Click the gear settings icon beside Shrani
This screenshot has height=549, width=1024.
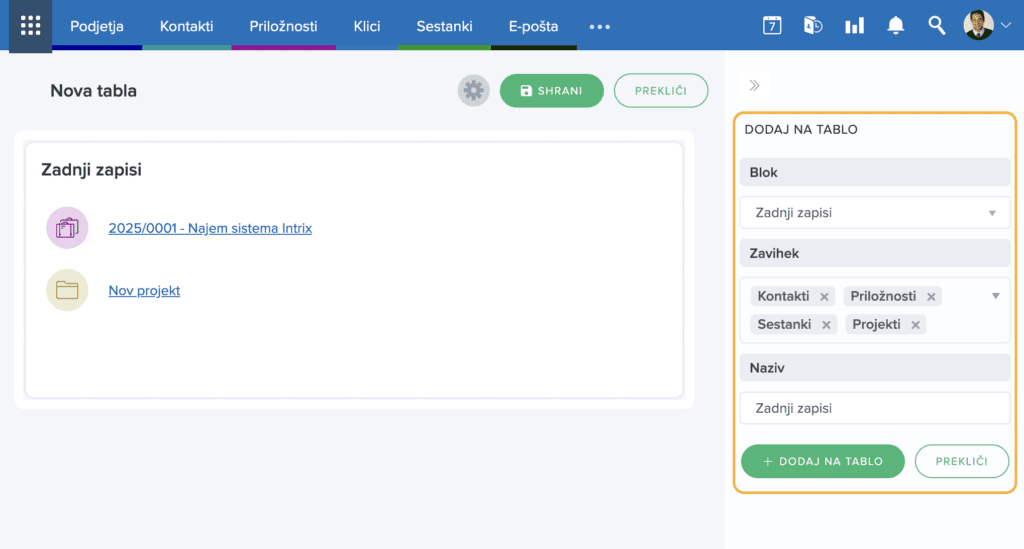tap(473, 91)
